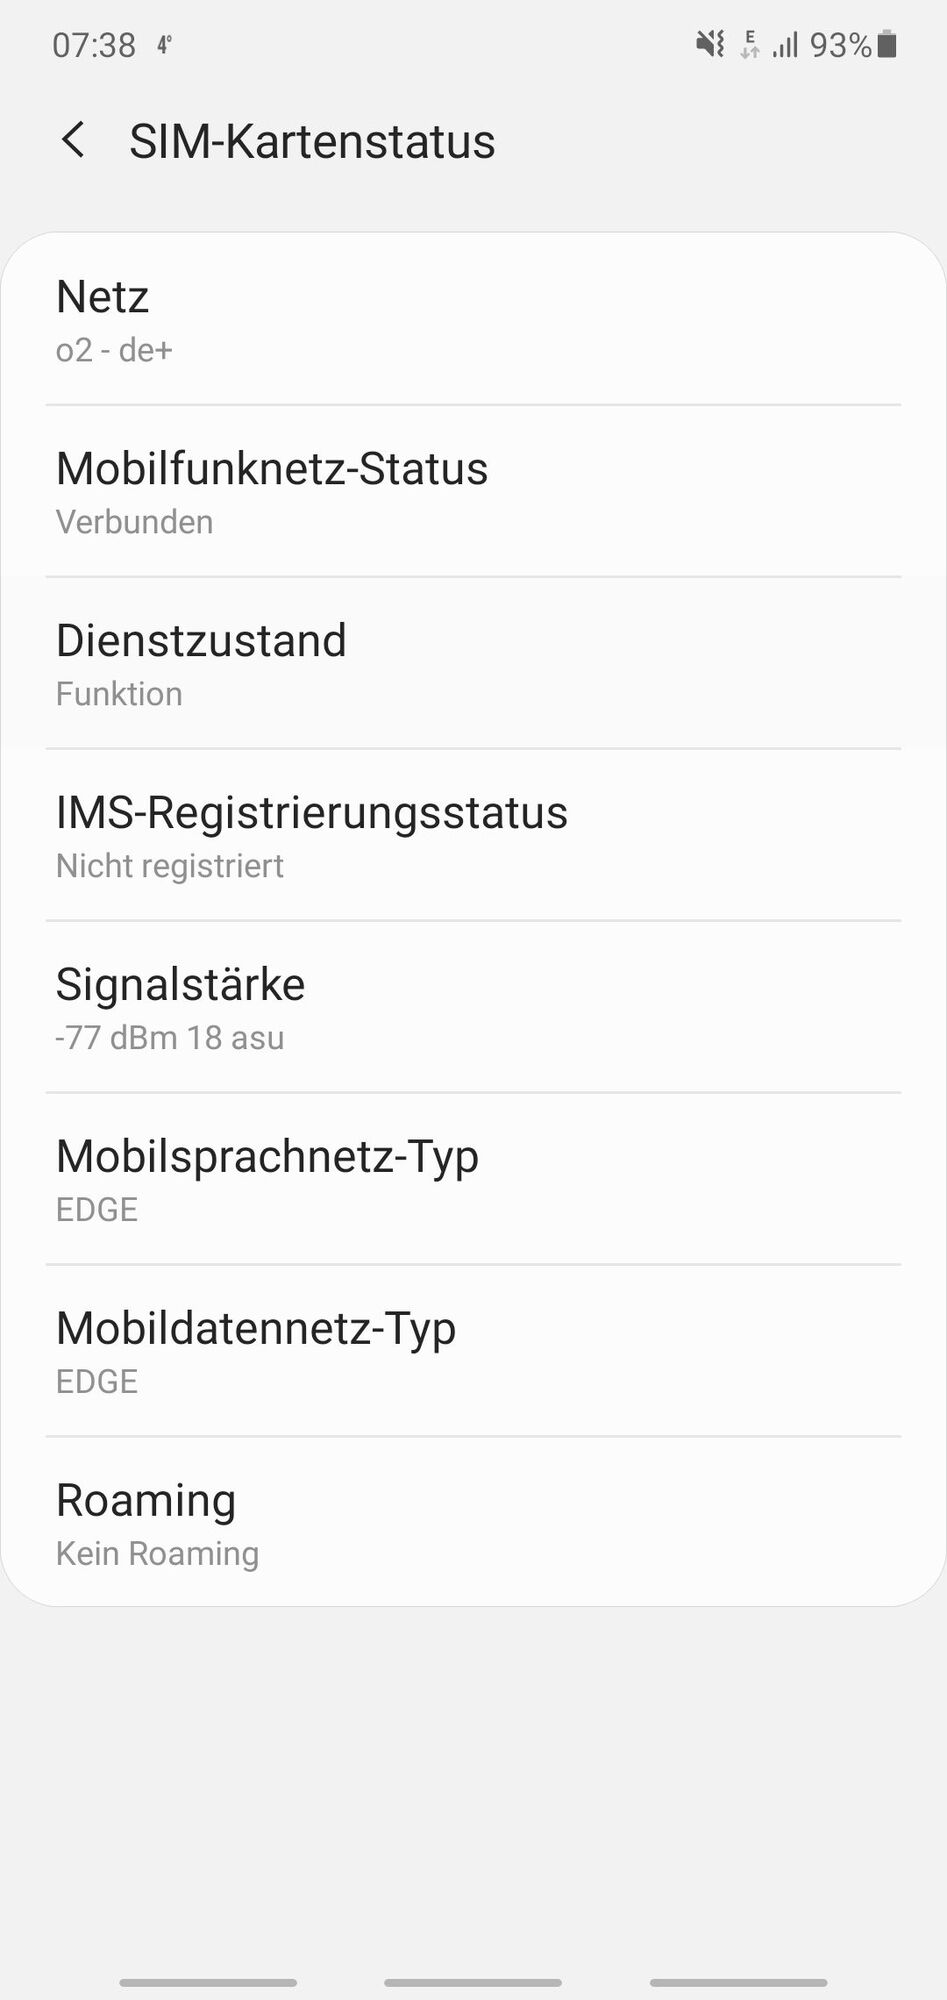Select the Mobilfunknetz-Status row

473,491
